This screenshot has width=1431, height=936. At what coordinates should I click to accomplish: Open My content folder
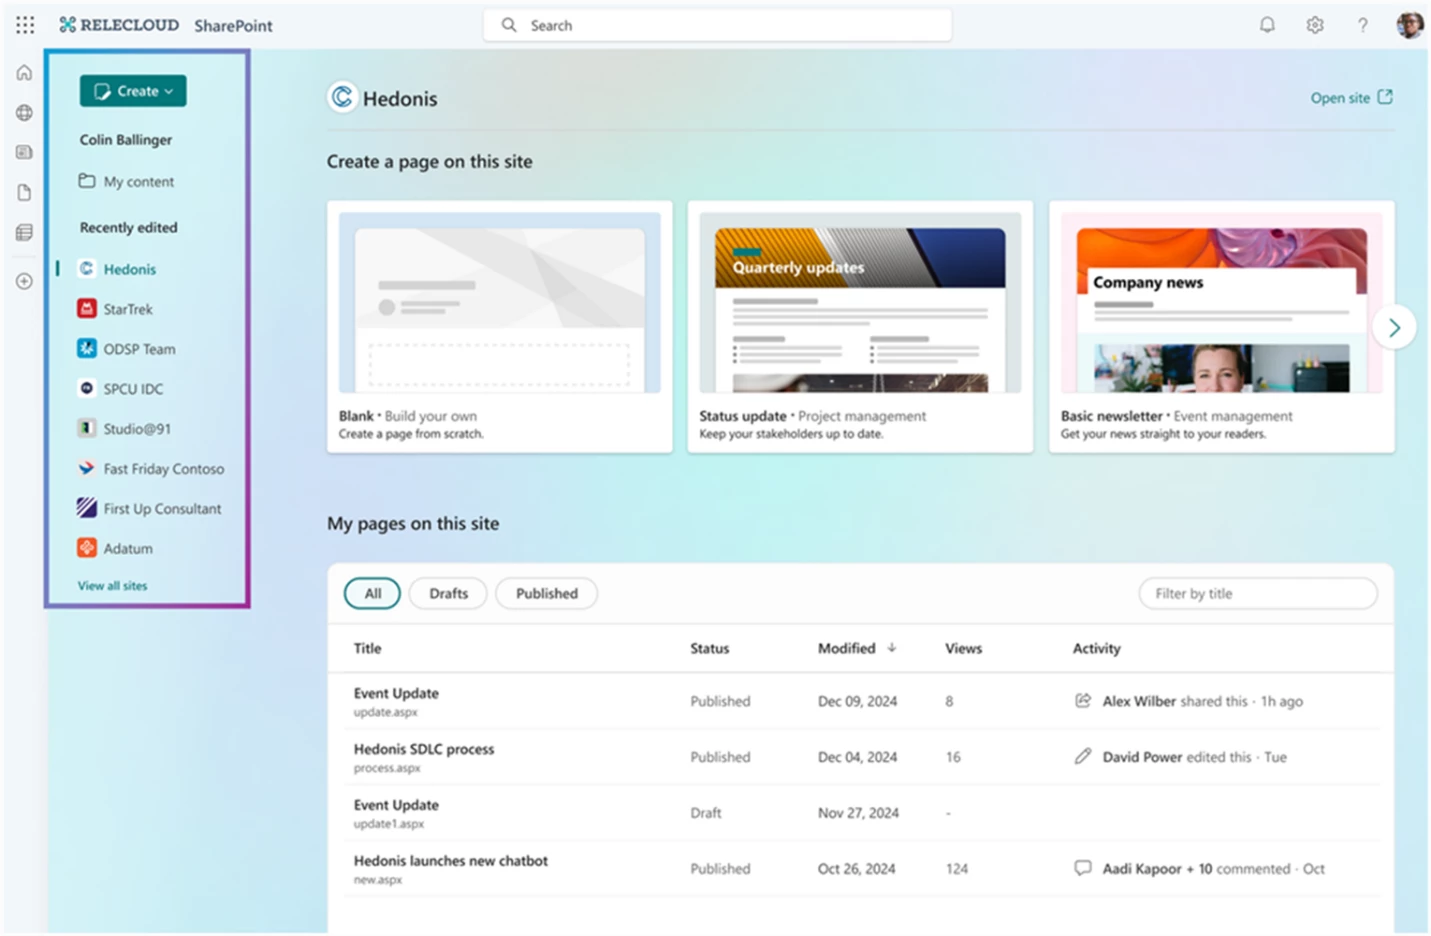(x=127, y=181)
